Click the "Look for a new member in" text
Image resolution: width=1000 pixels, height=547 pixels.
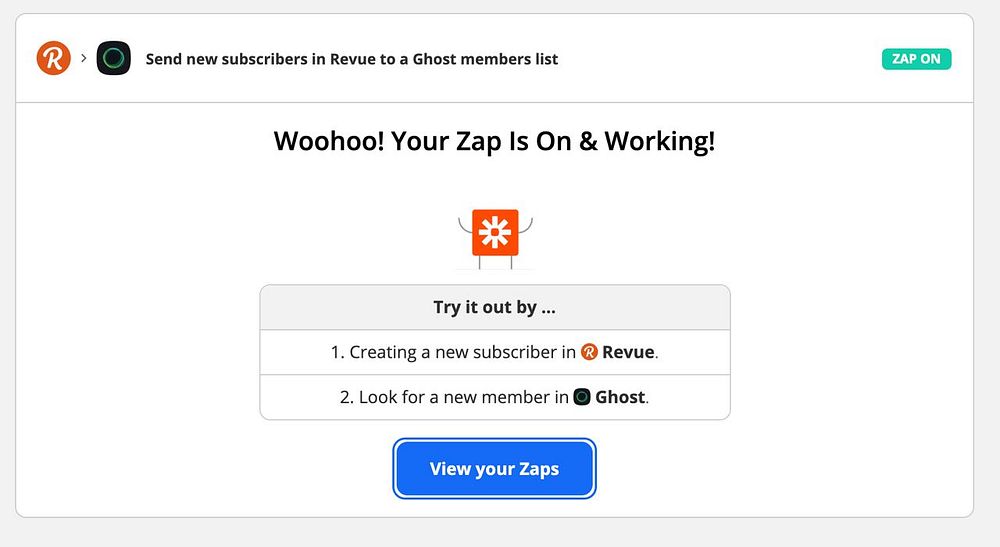click(463, 397)
